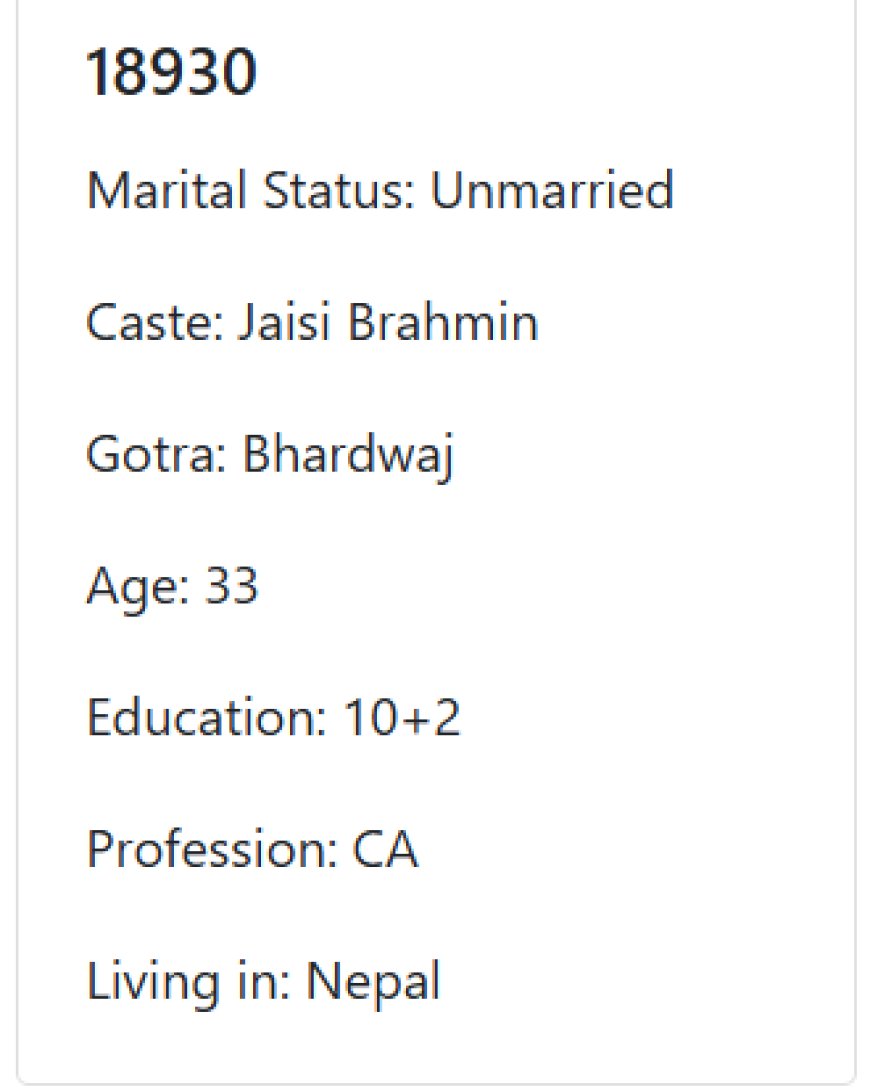Click the Caste: Jaisi Brahmin text
Screen dimensions: 870x1091
click(x=312, y=321)
